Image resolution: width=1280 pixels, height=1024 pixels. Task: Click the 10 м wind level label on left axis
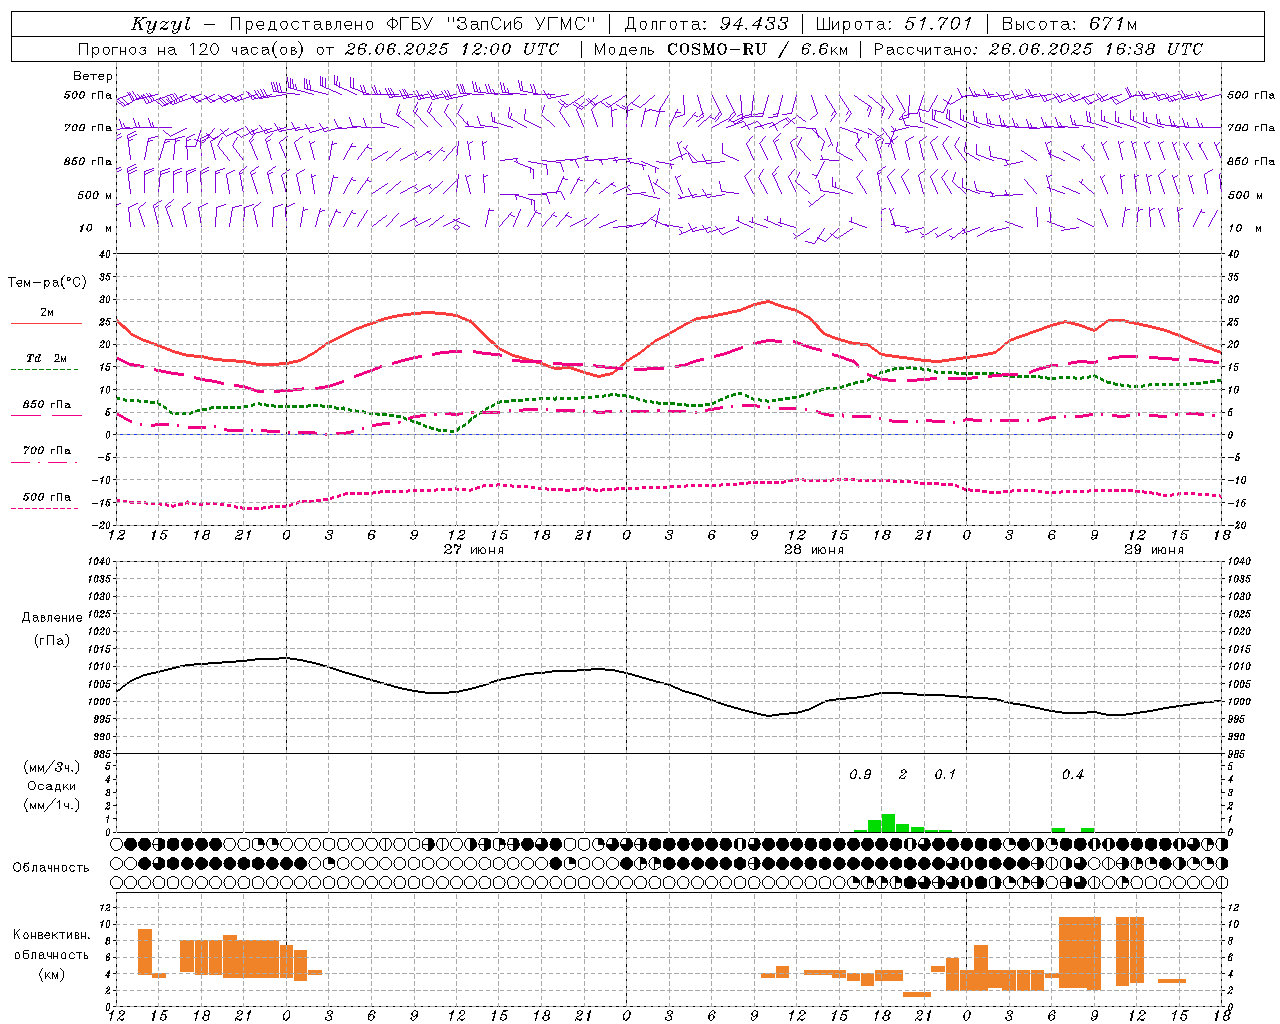pos(95,229)
